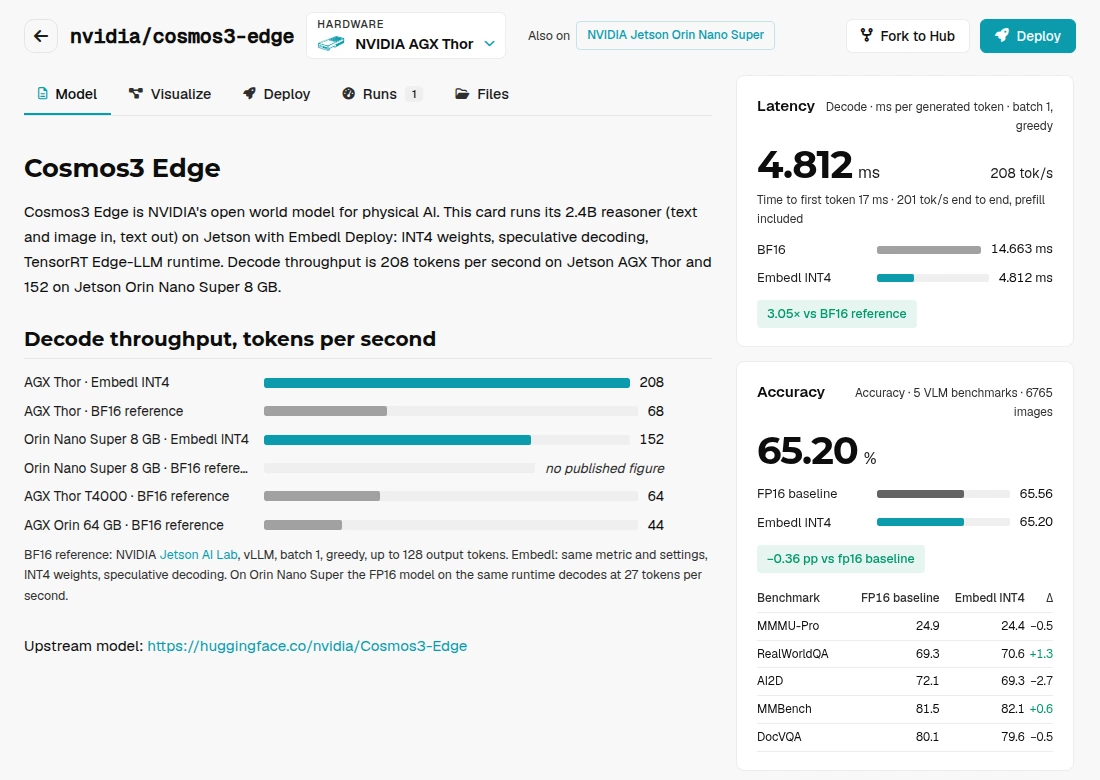The height and width of the screenshot is (780, 1100).
Task: Click the MMBench benchmark row label
Action: 784,709
